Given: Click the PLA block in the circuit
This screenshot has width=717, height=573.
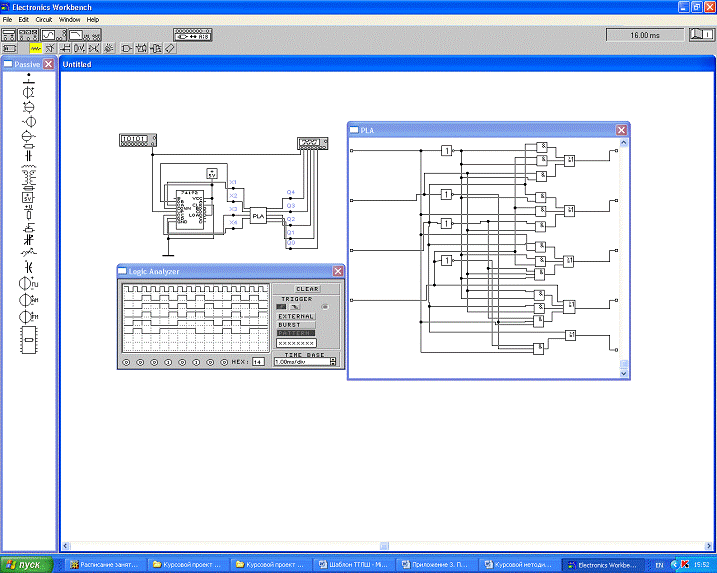Looking at the screenshot, I should click(258, 215).
